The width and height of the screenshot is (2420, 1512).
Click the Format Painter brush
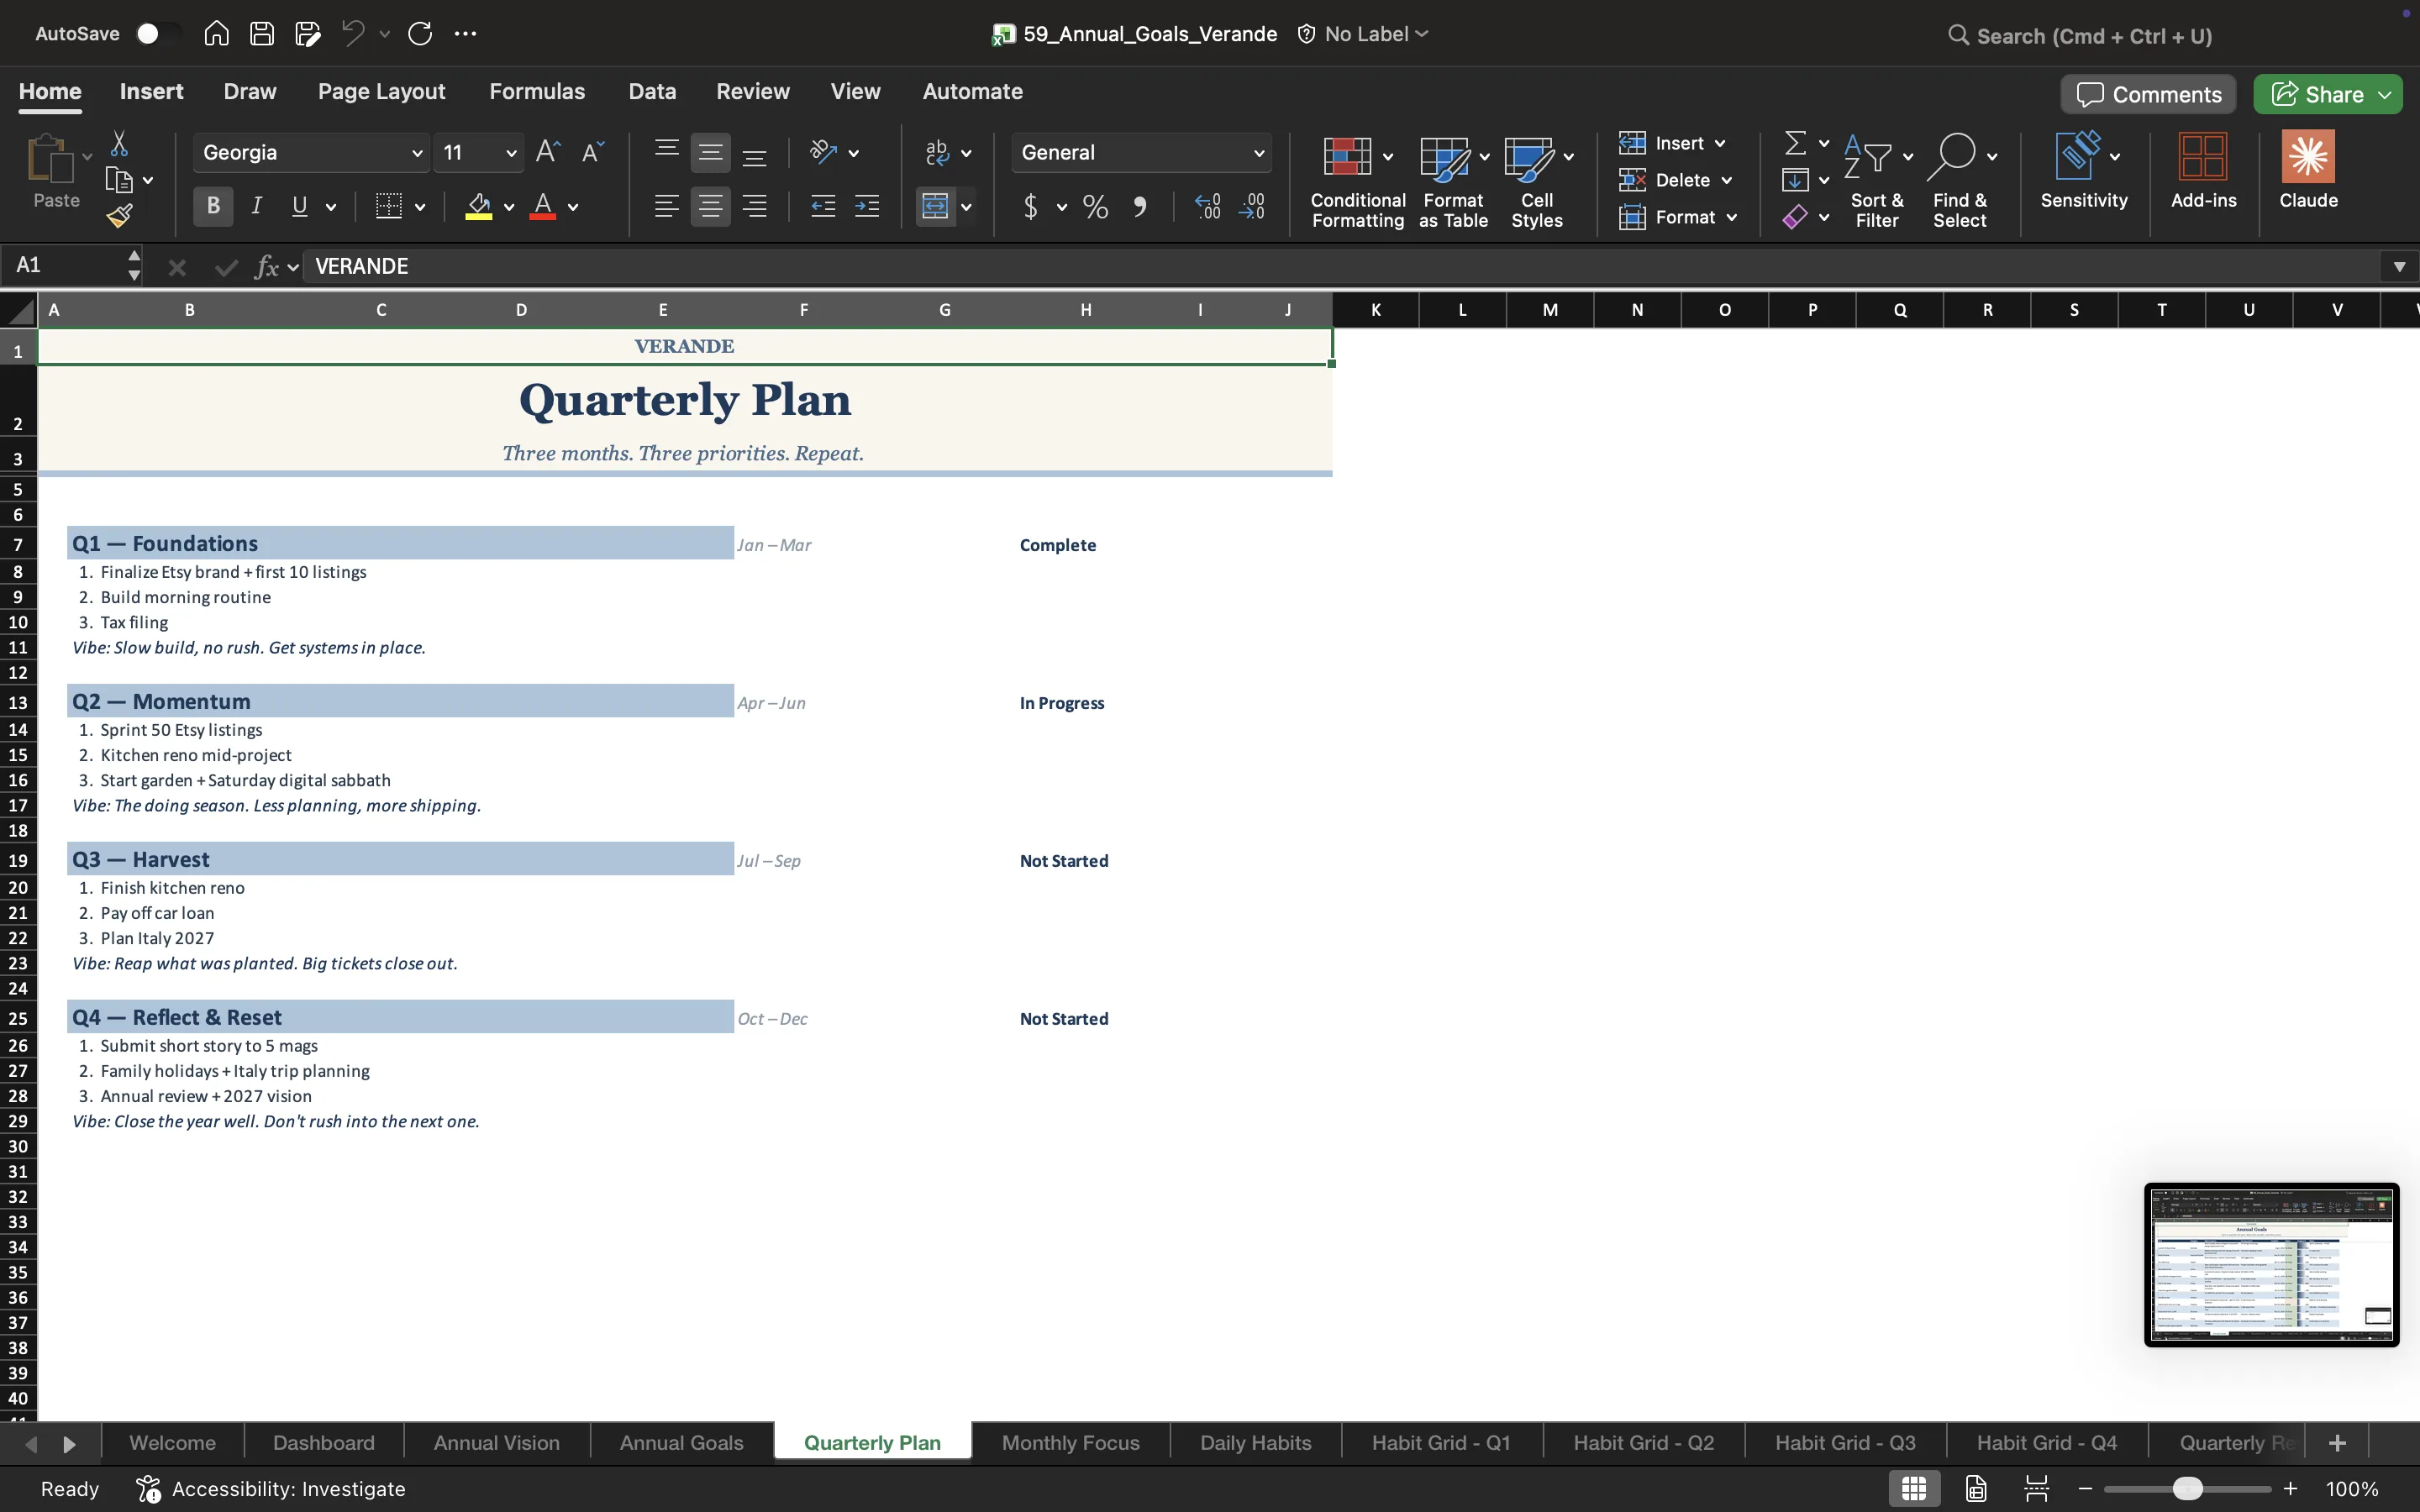(120, 215)
